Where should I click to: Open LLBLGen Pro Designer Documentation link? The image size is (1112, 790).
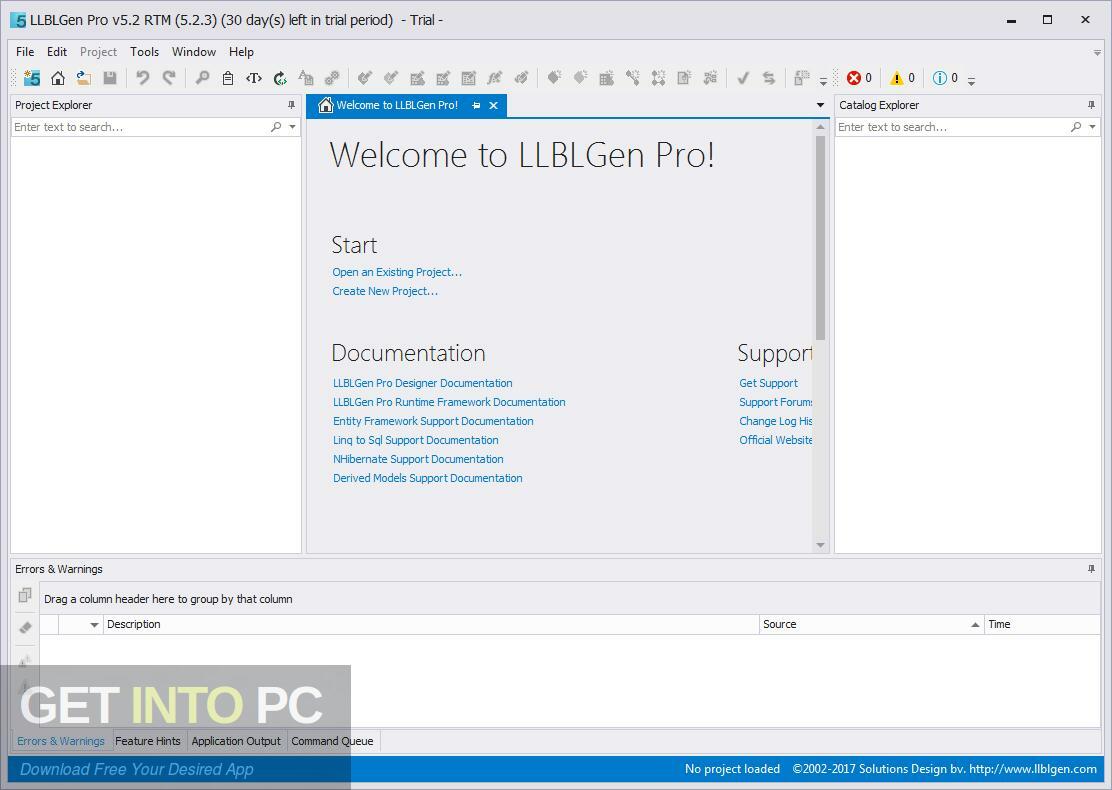423,383
